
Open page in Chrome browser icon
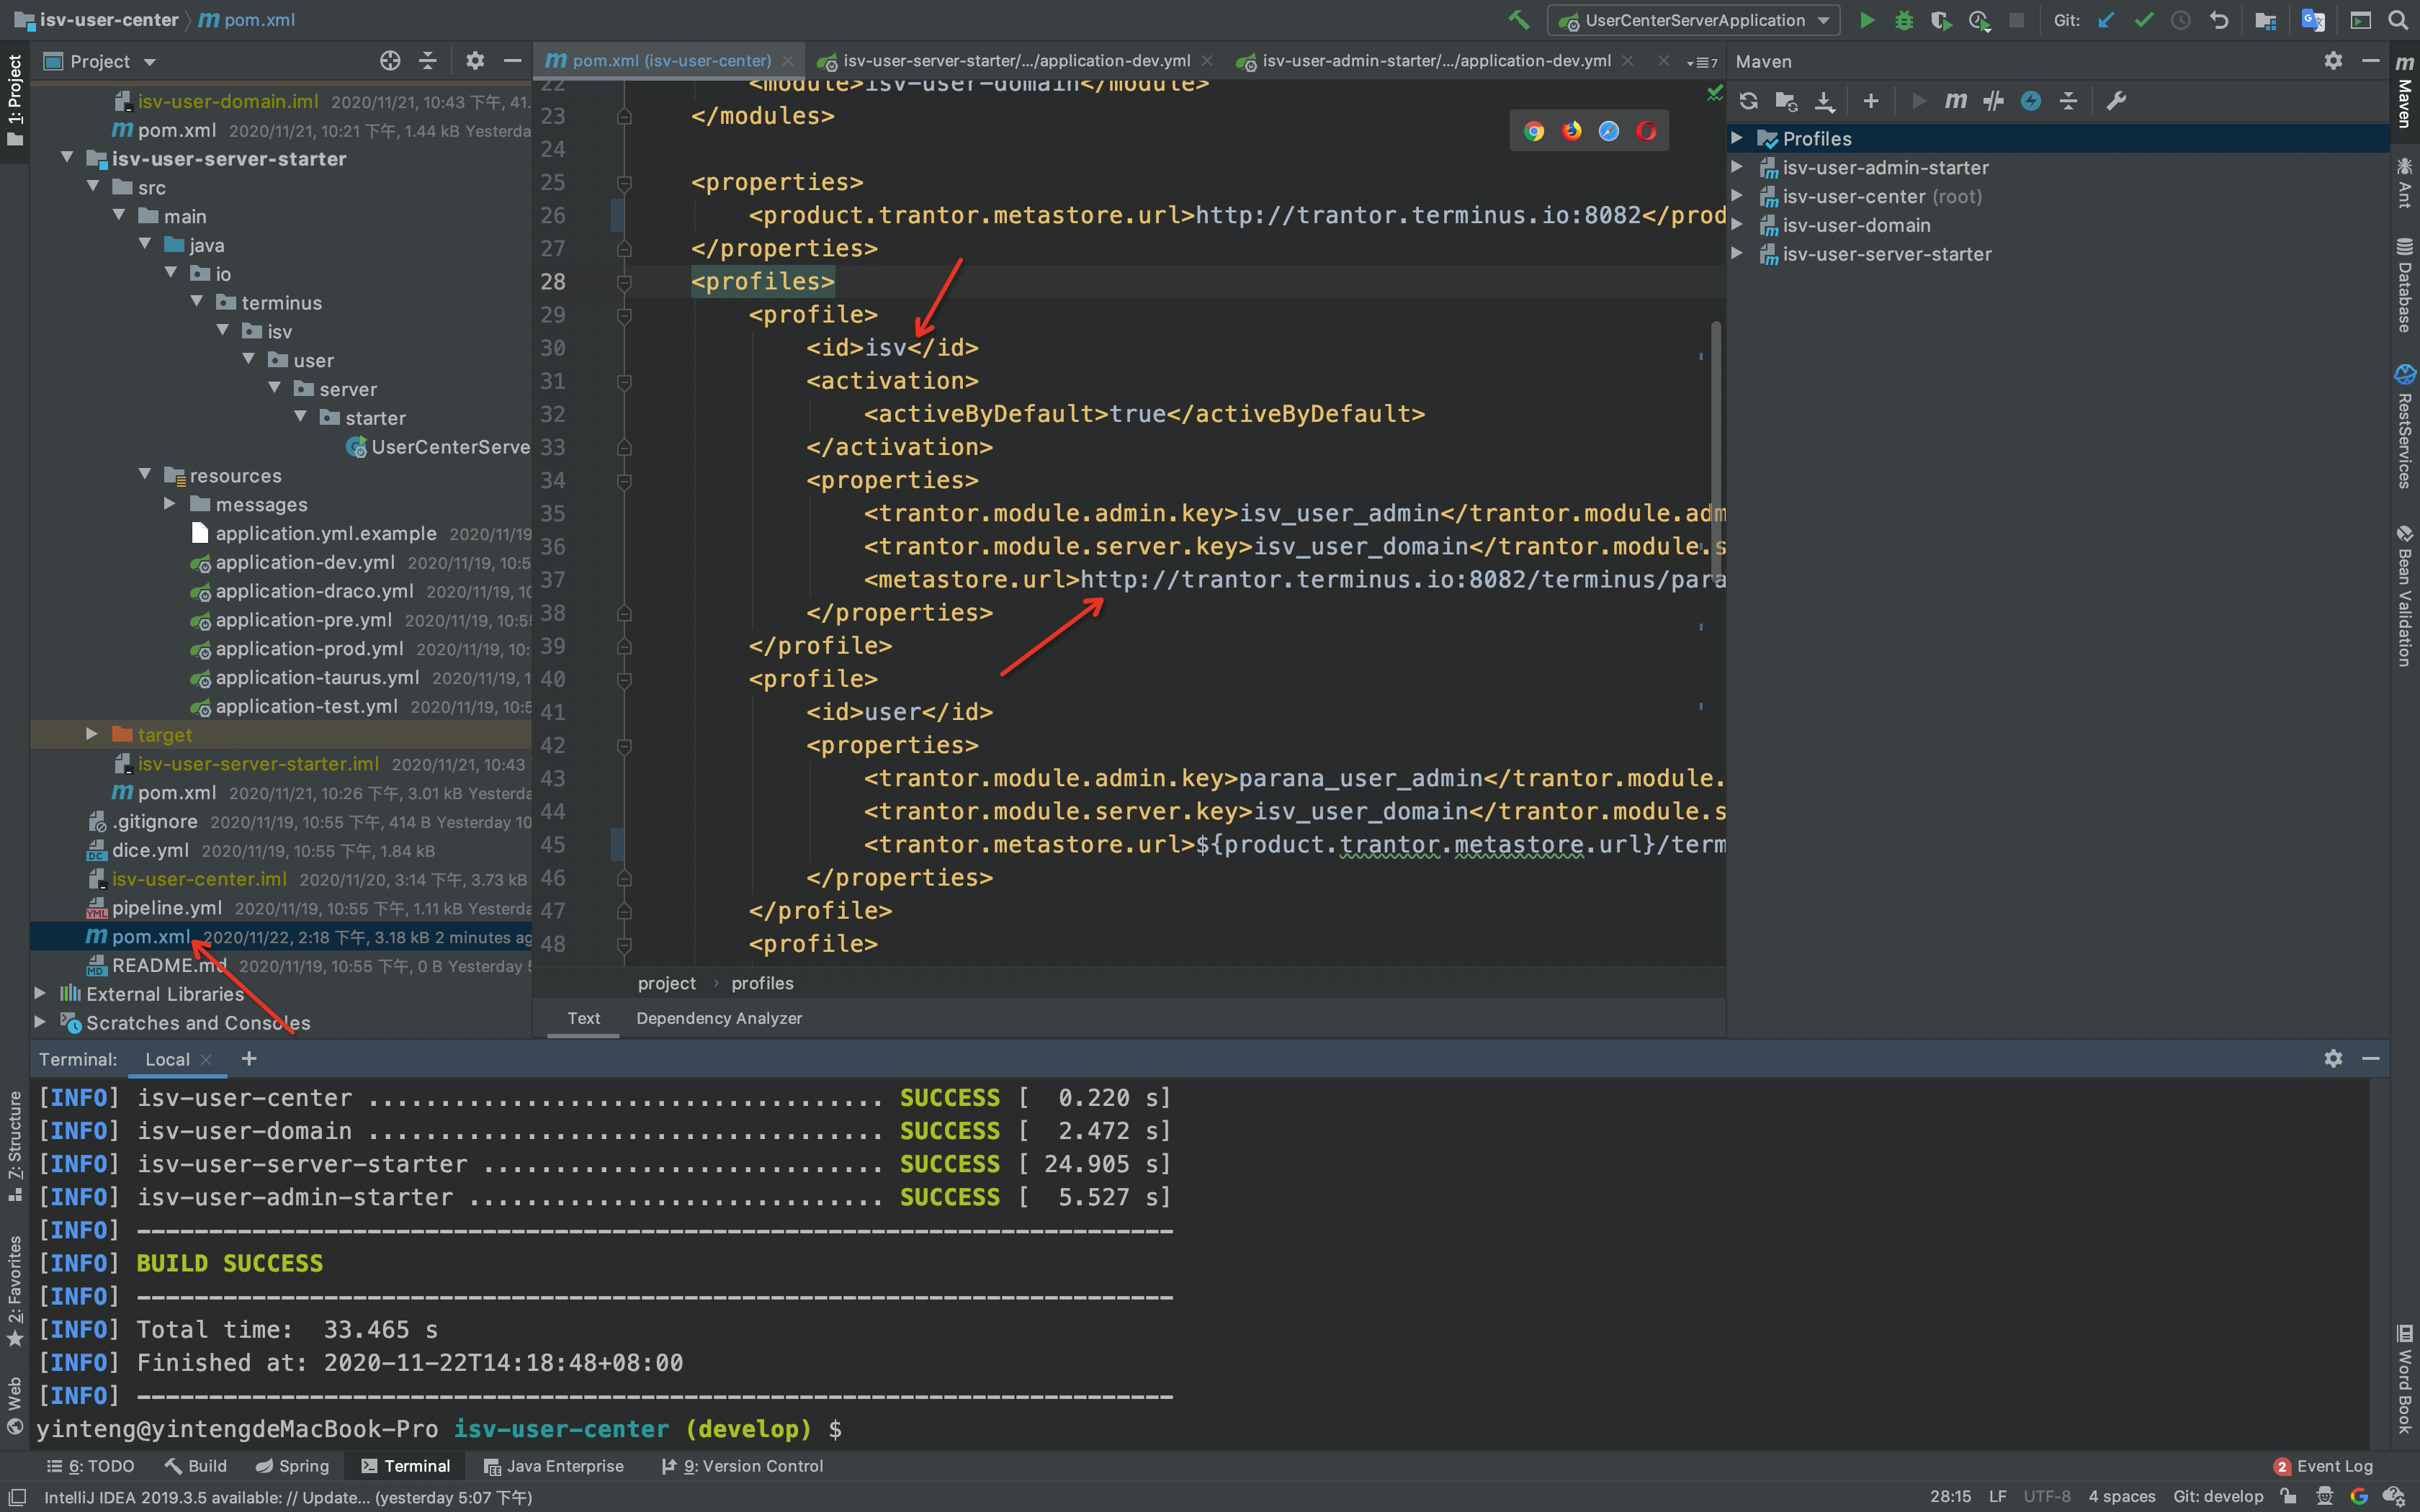[1534, 131]
